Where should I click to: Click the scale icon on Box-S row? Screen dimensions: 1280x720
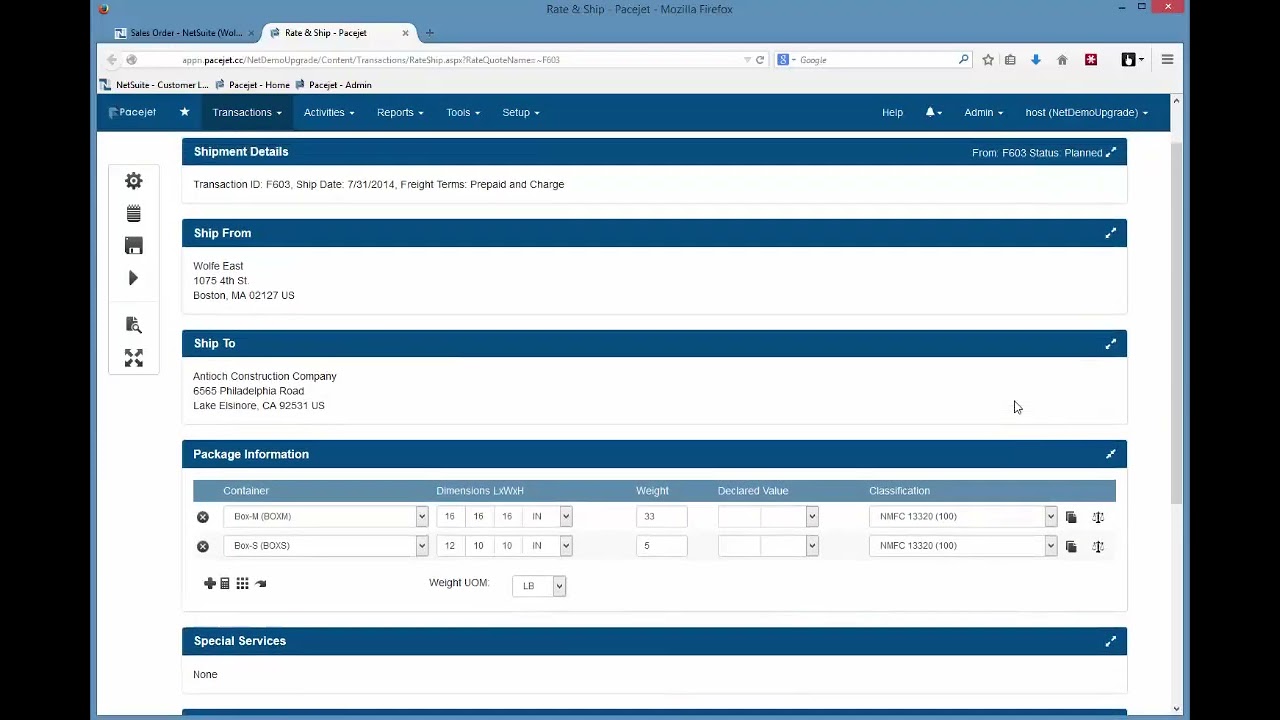pos(1098,546)
